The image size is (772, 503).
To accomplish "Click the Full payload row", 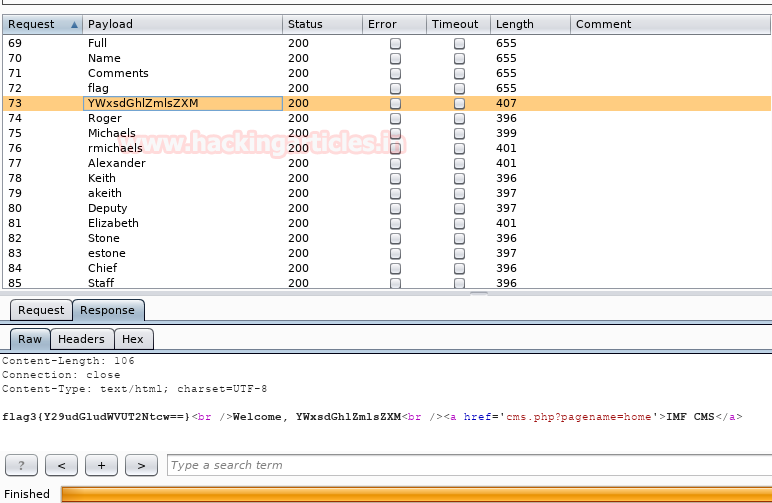I will coord(386,43).
